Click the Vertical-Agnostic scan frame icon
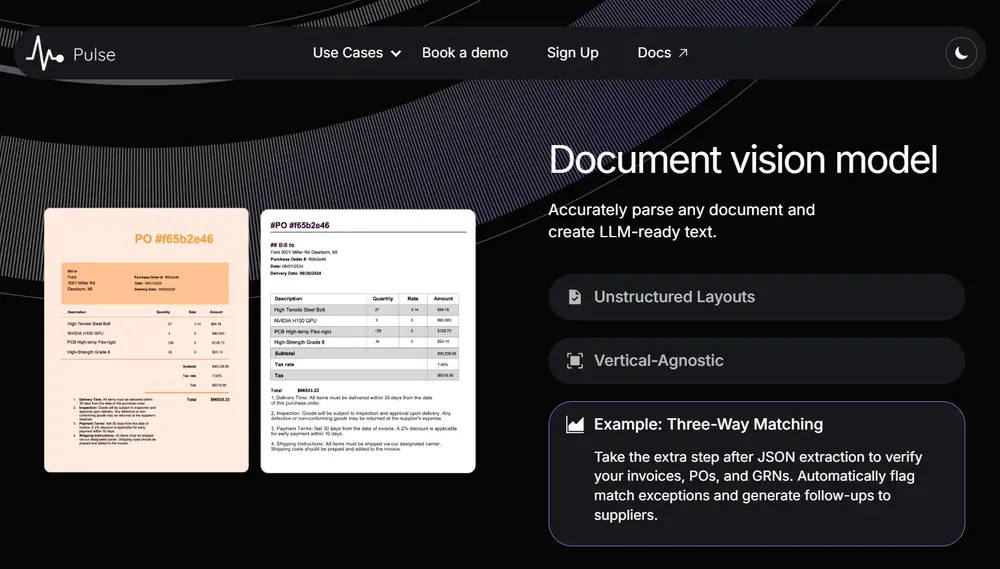Screen dimensions: 1000x569 click(x=575, y=361)
